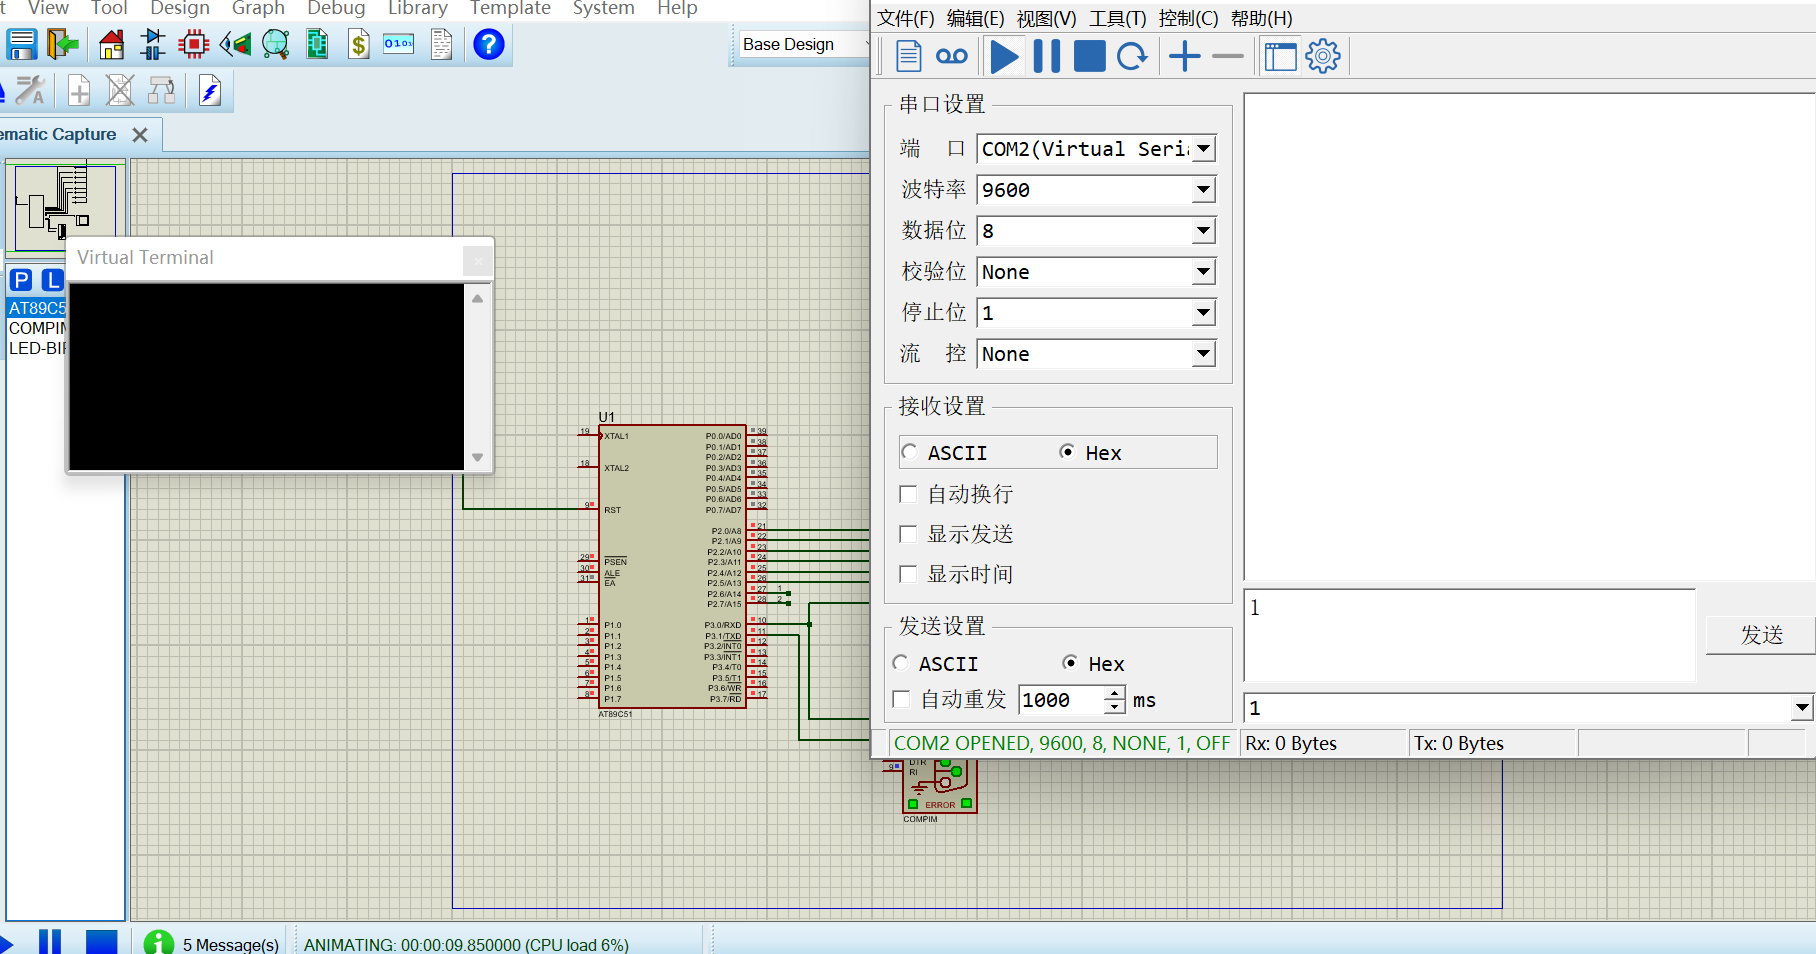Click the serial tool refresh icon
Screen dimensions: 1816x954
(x=1132, y=56)
